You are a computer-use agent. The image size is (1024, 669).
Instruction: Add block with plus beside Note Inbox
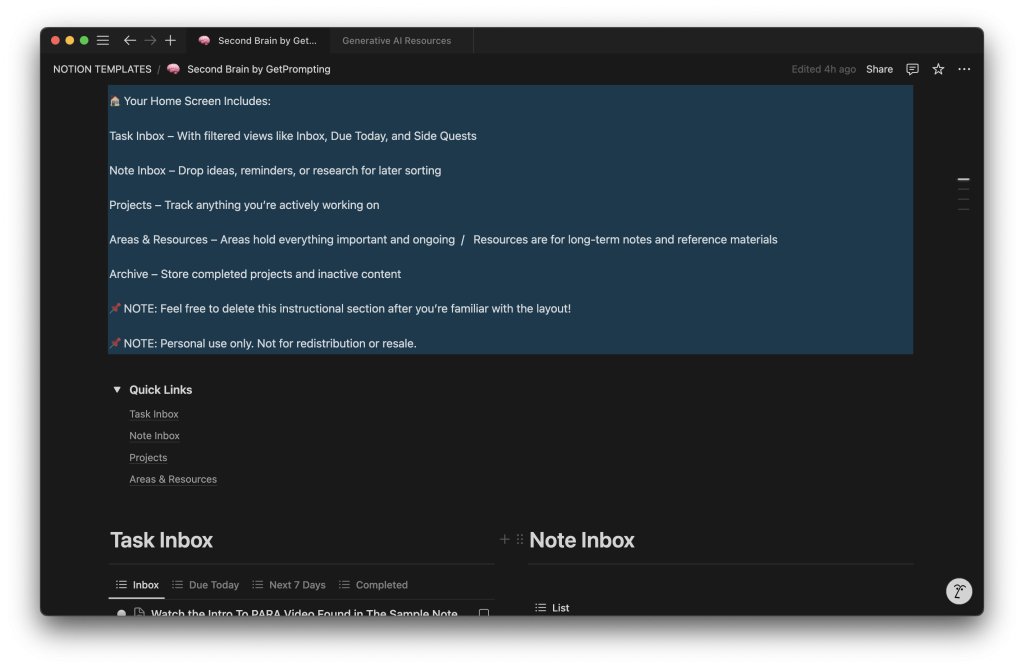(x=504, y=540)
